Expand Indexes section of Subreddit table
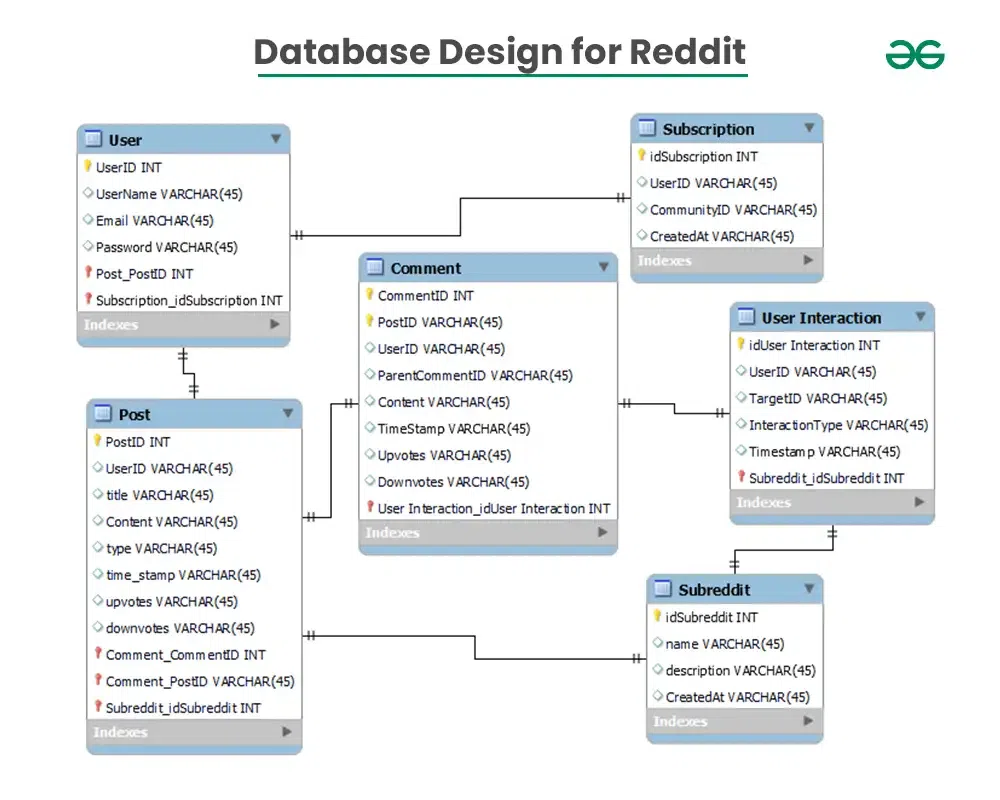 pos(808,721)
